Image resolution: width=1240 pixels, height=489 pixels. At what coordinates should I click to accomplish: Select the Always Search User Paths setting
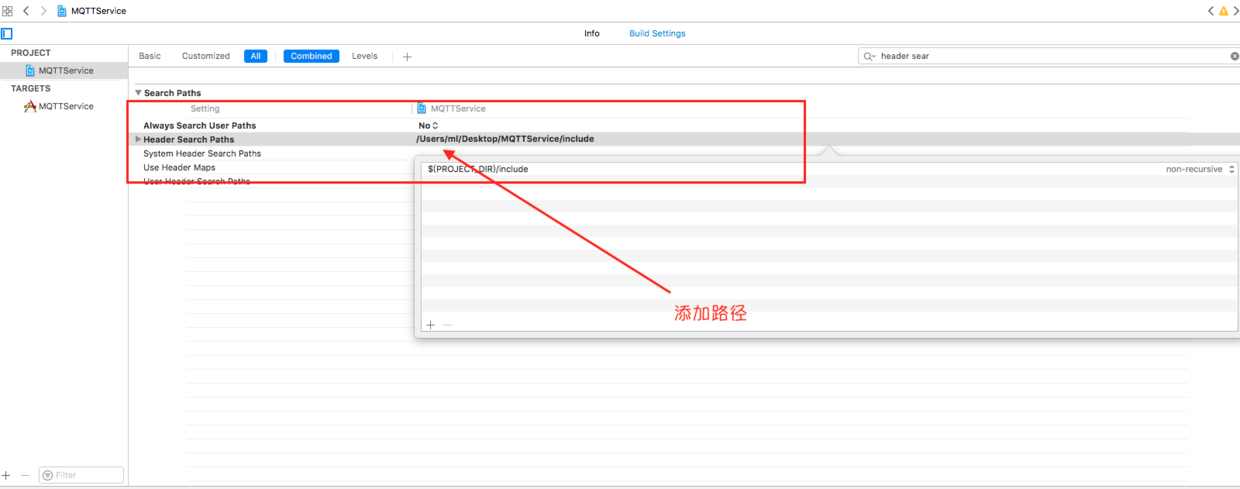click(199, 125)
